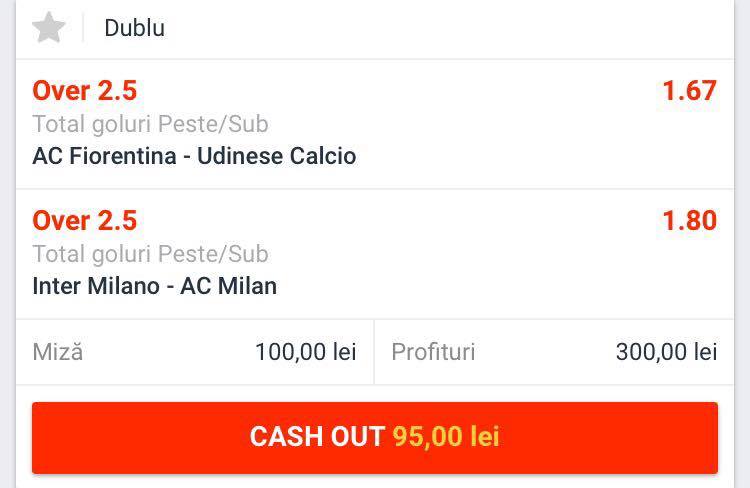Open Inter Milano - AC Milan match
Viewport: 750px width, 488px height.
154,286
